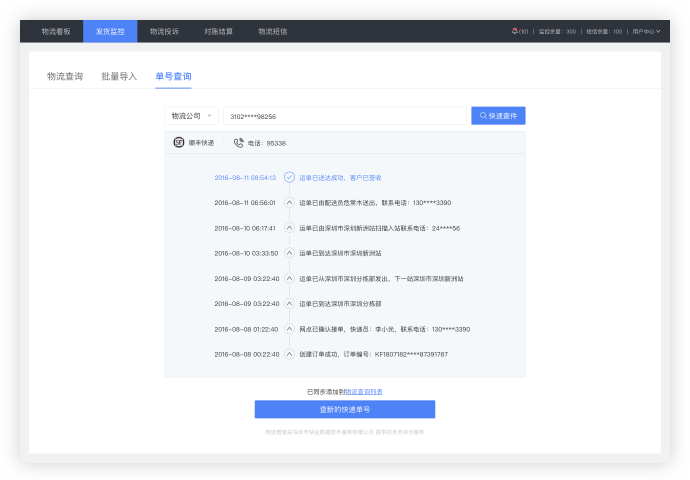690x480 pixels.
Task: Click the notification bell icon in header
Action: pos(515,31)
